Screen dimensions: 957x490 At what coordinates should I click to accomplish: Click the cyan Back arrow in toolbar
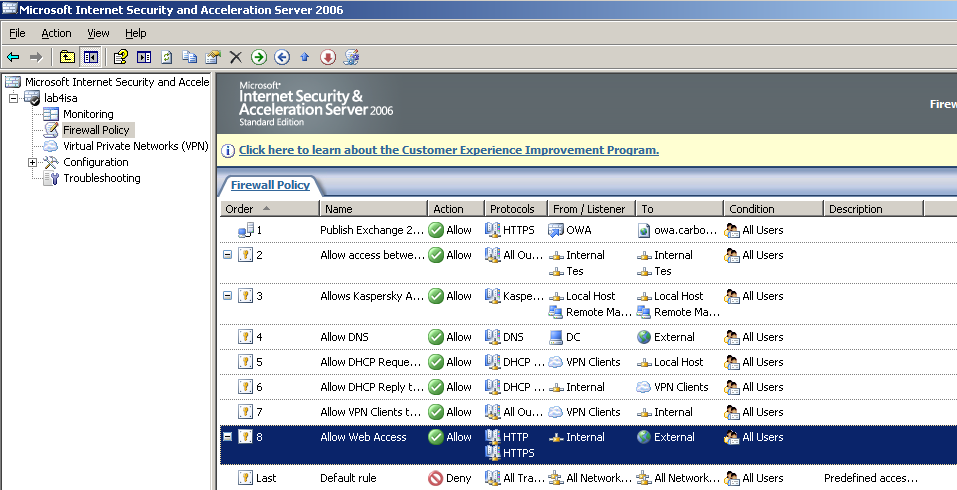(x=13, y=57)
